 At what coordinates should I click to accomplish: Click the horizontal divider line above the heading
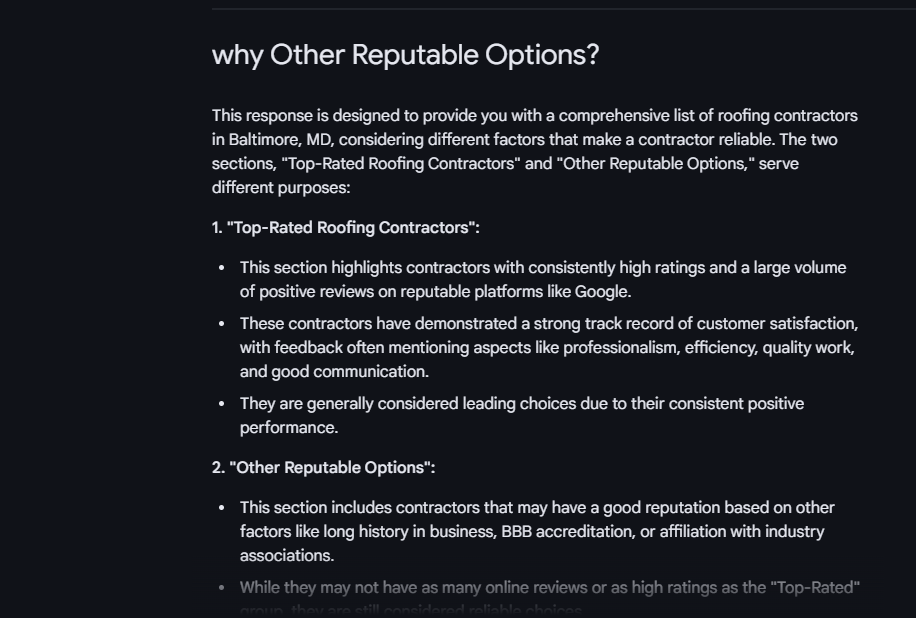(x=564, y=9)
